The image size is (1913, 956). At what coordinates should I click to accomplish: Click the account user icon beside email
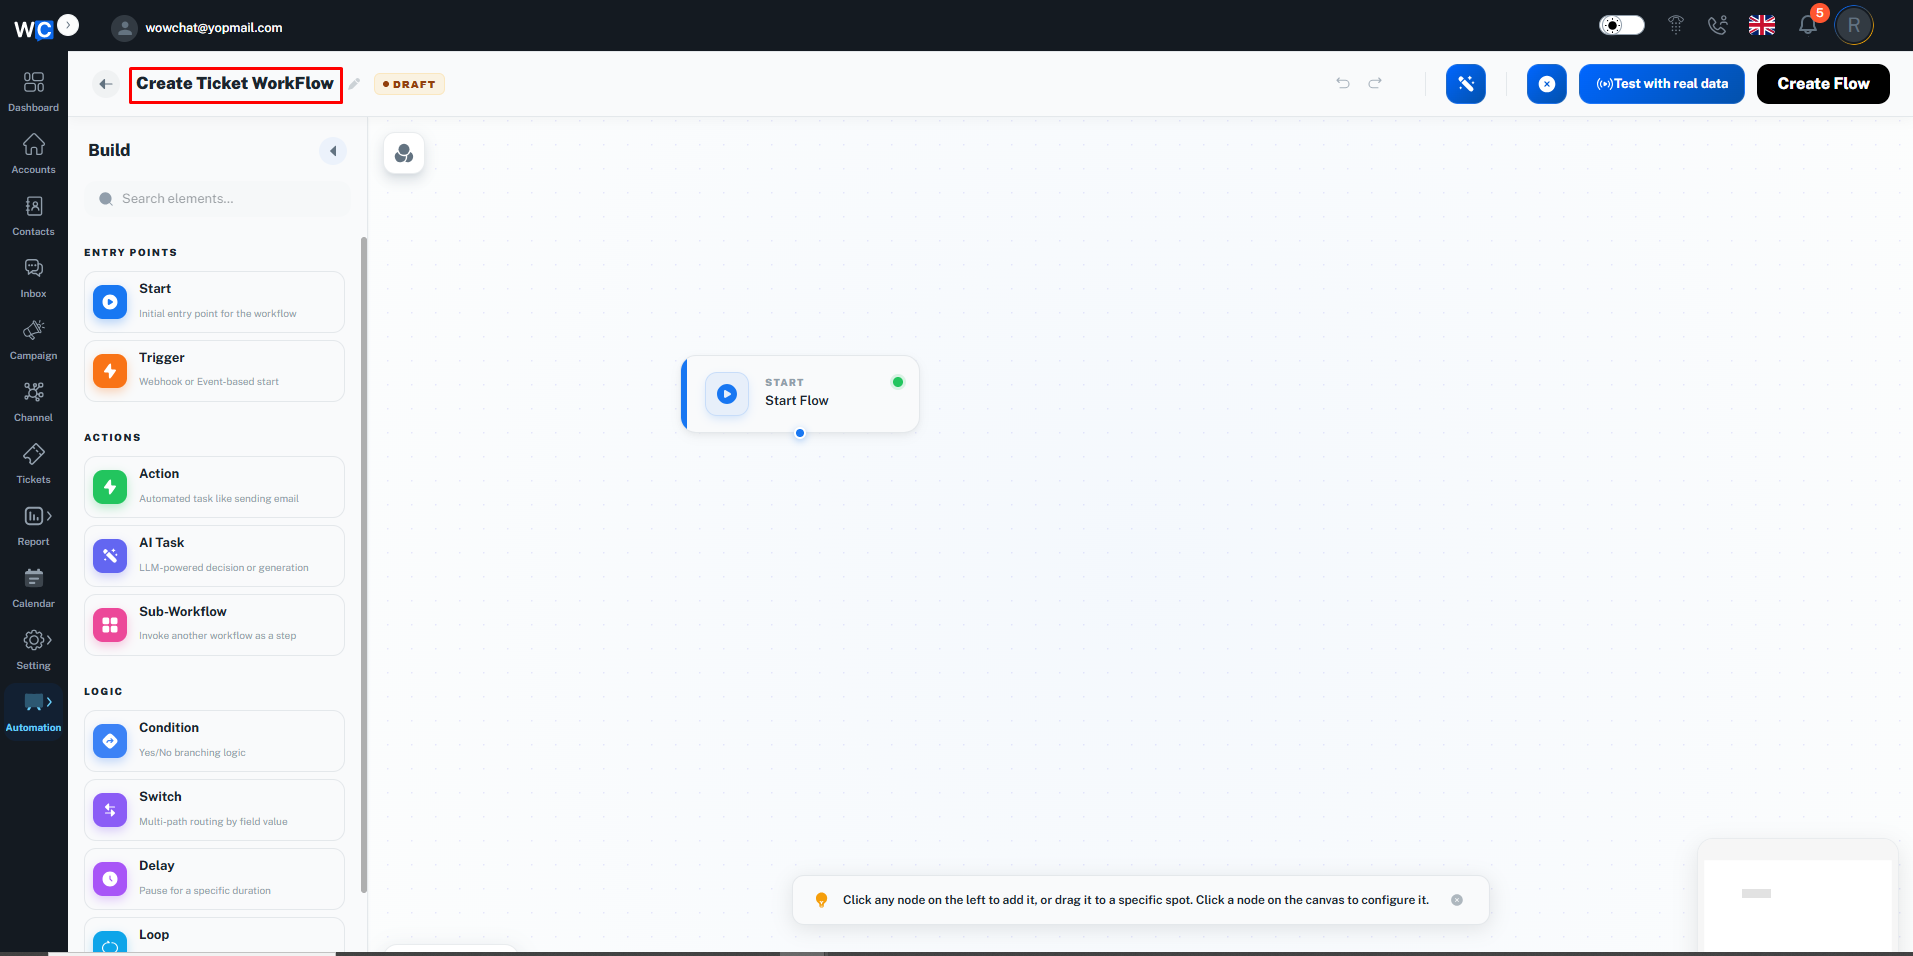click(x=124, y=28)
